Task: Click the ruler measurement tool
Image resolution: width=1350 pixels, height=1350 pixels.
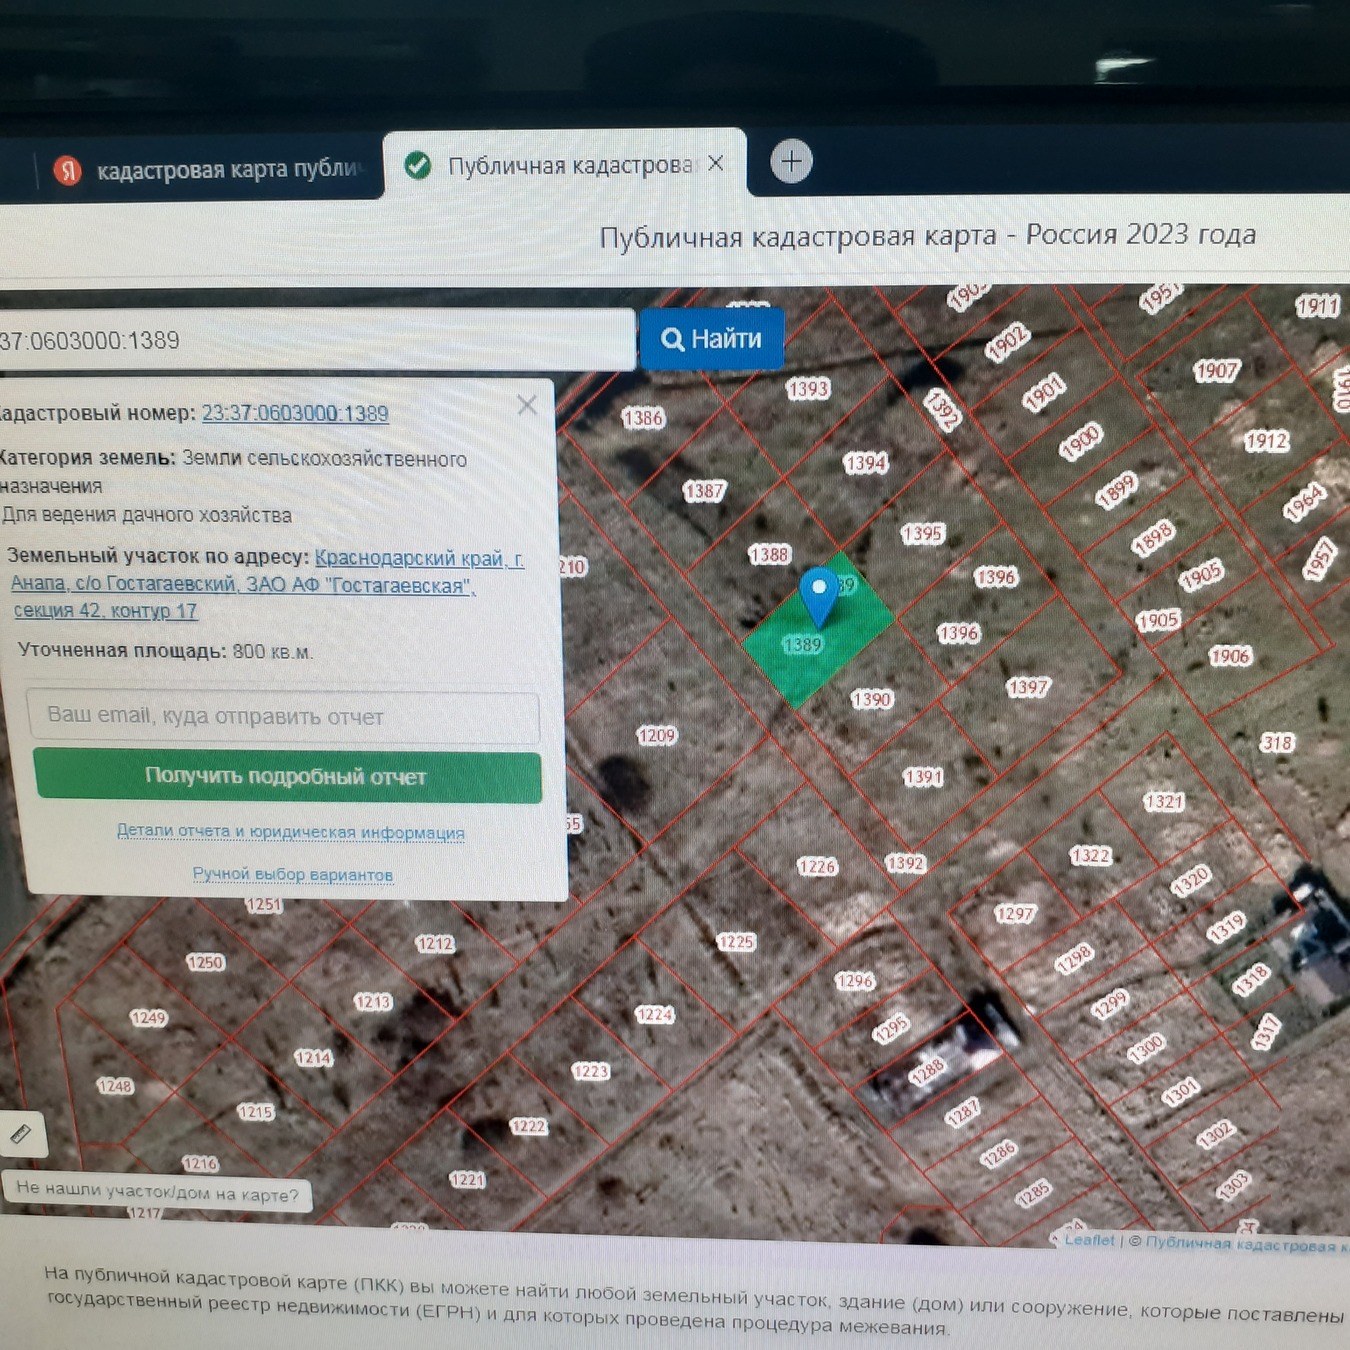Action: click(x=21, y=1134)
